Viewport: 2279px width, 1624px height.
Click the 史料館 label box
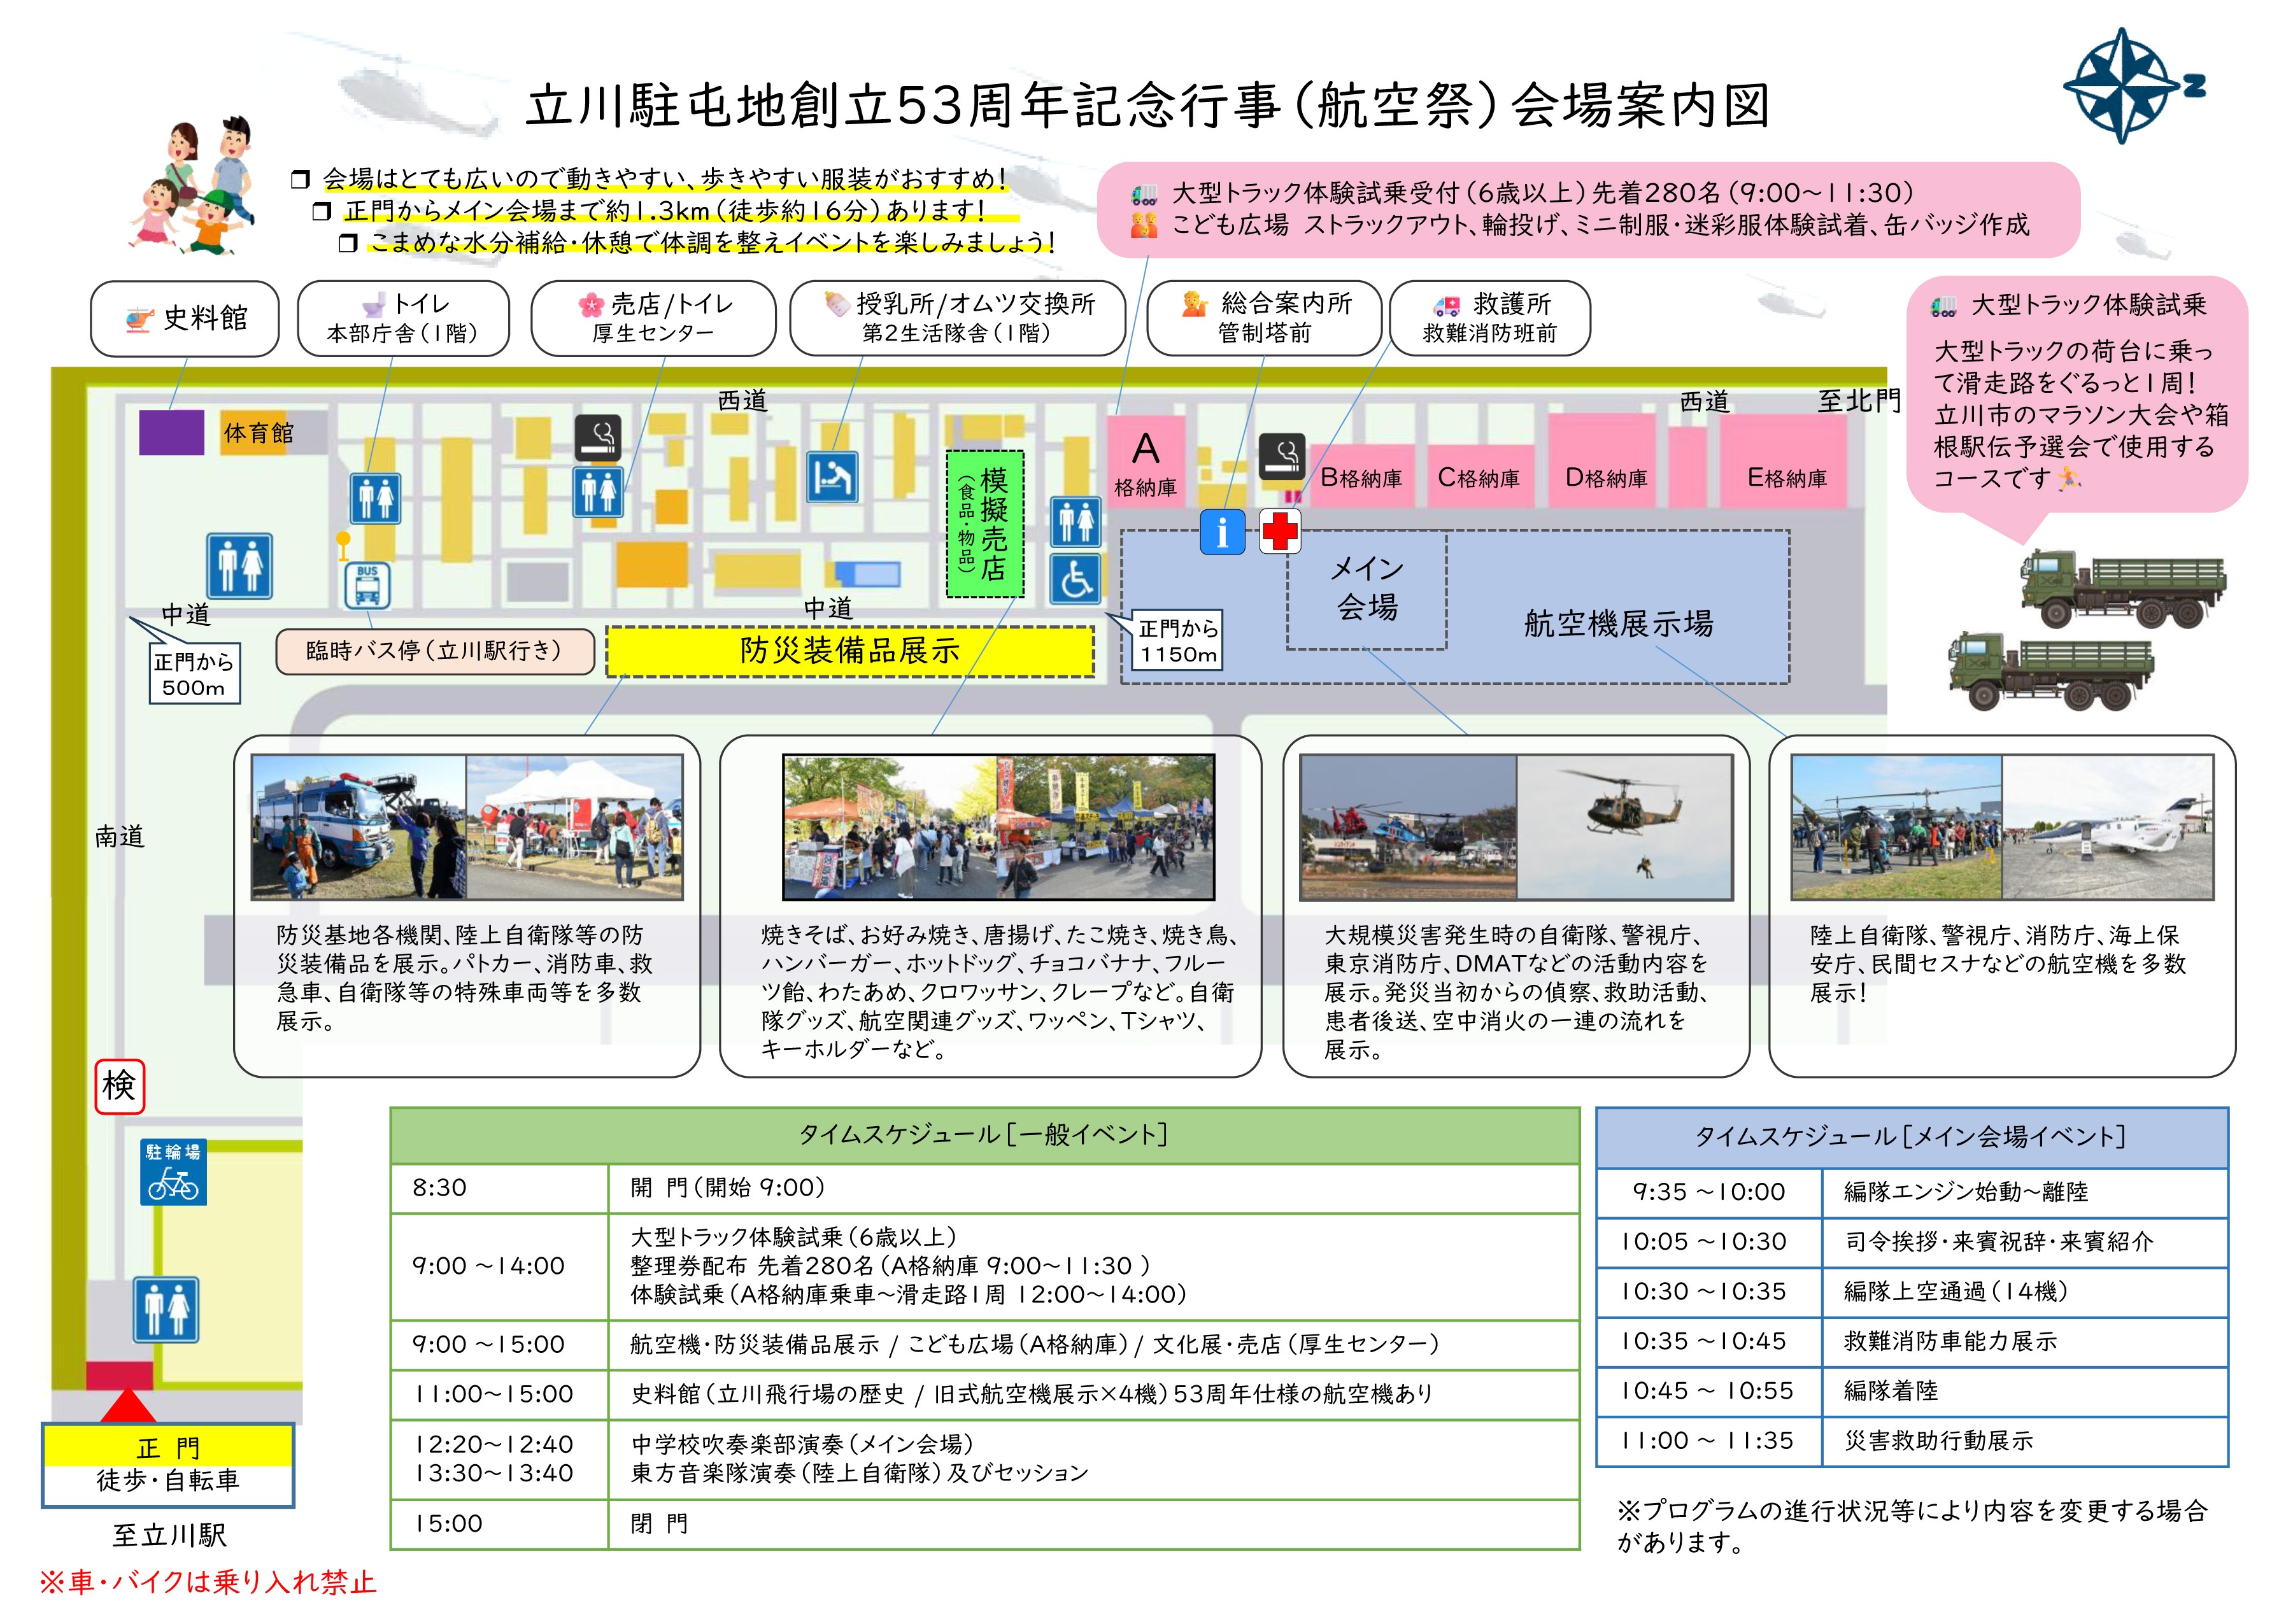[185, 318]
